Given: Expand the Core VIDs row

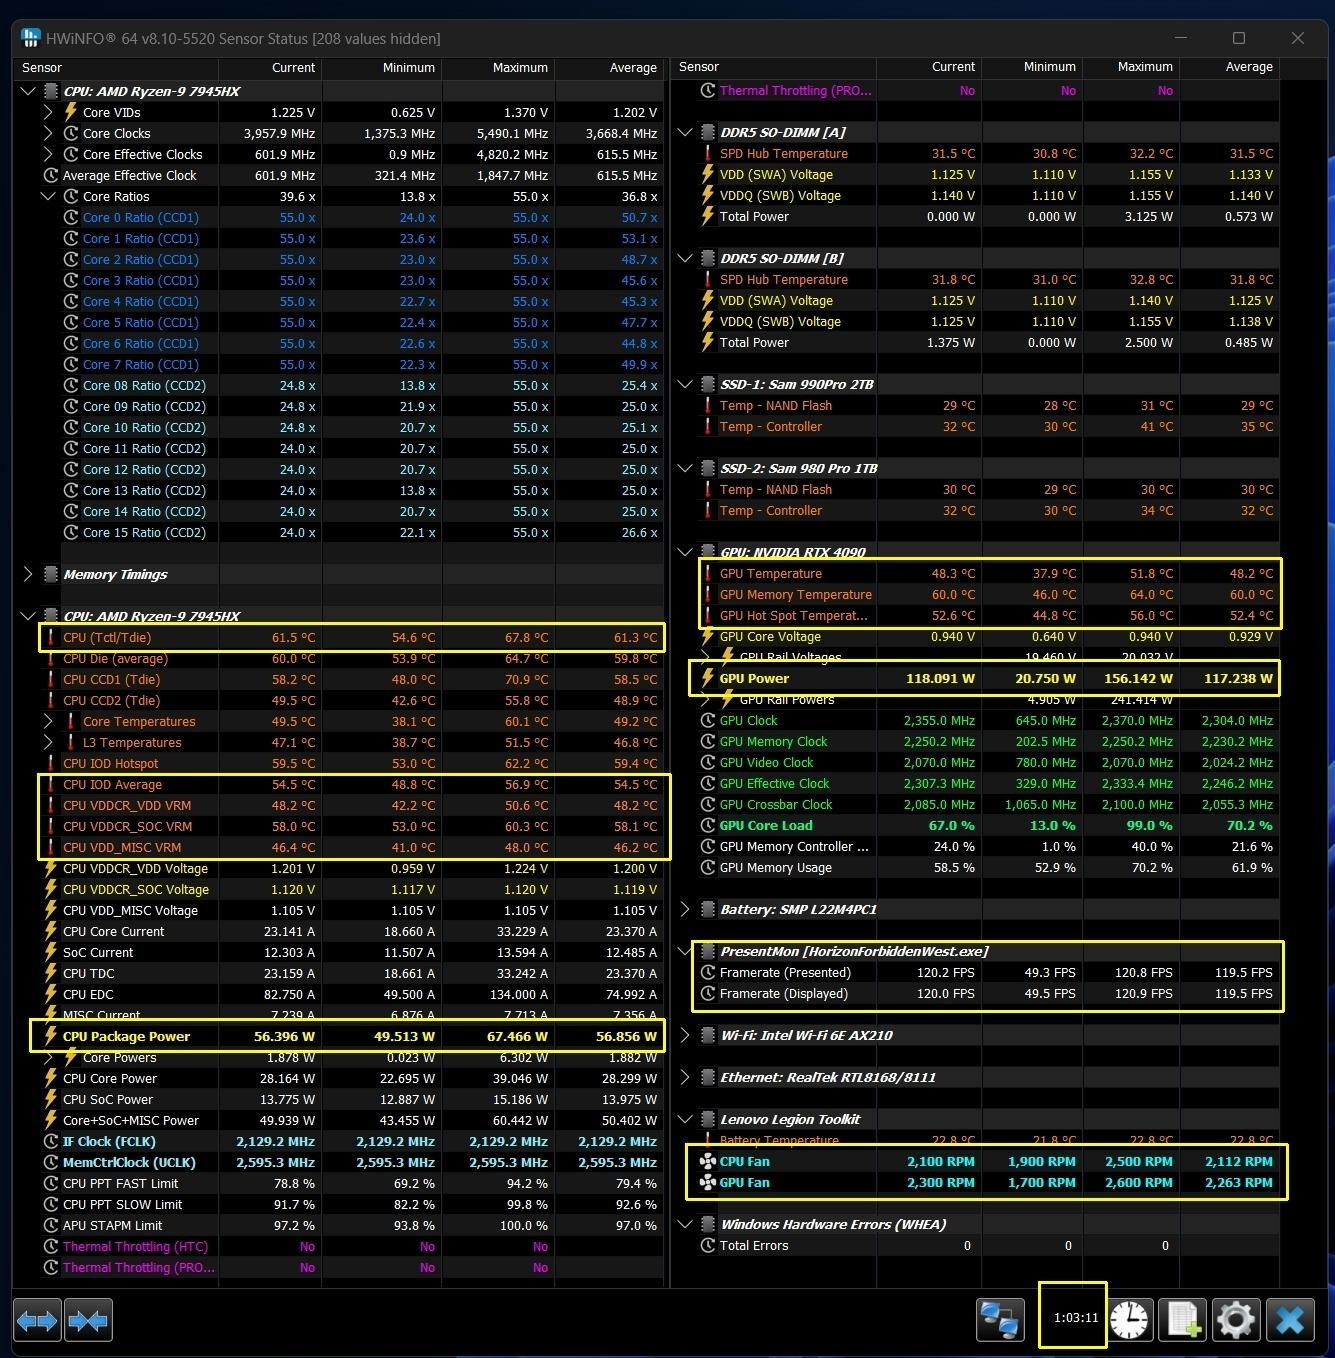Looking at the screenshot, I should point(48,113).
